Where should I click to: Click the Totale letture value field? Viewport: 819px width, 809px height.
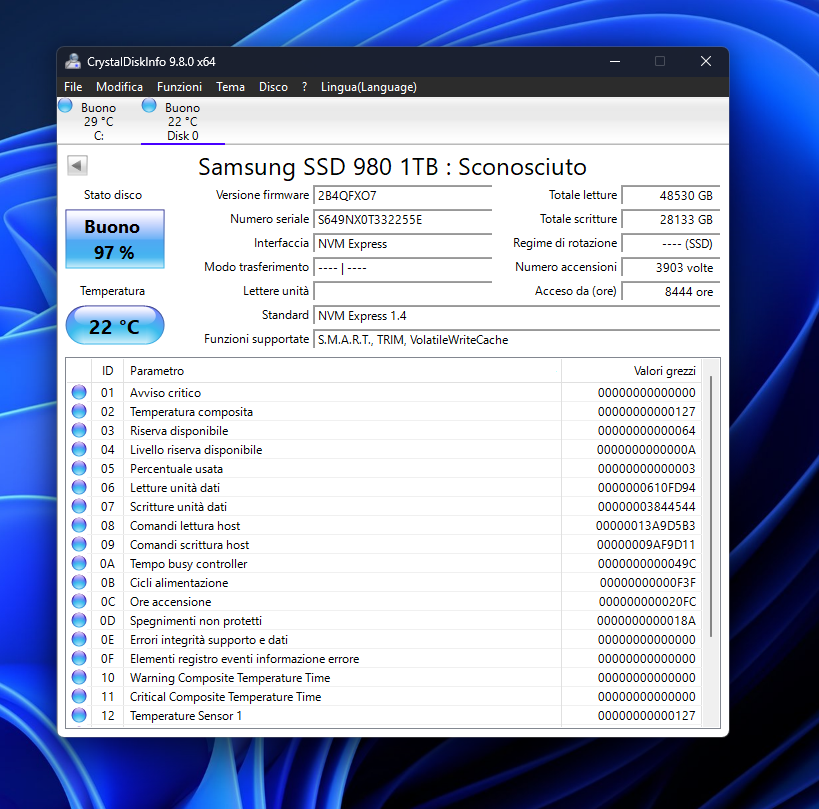point(671,195)
